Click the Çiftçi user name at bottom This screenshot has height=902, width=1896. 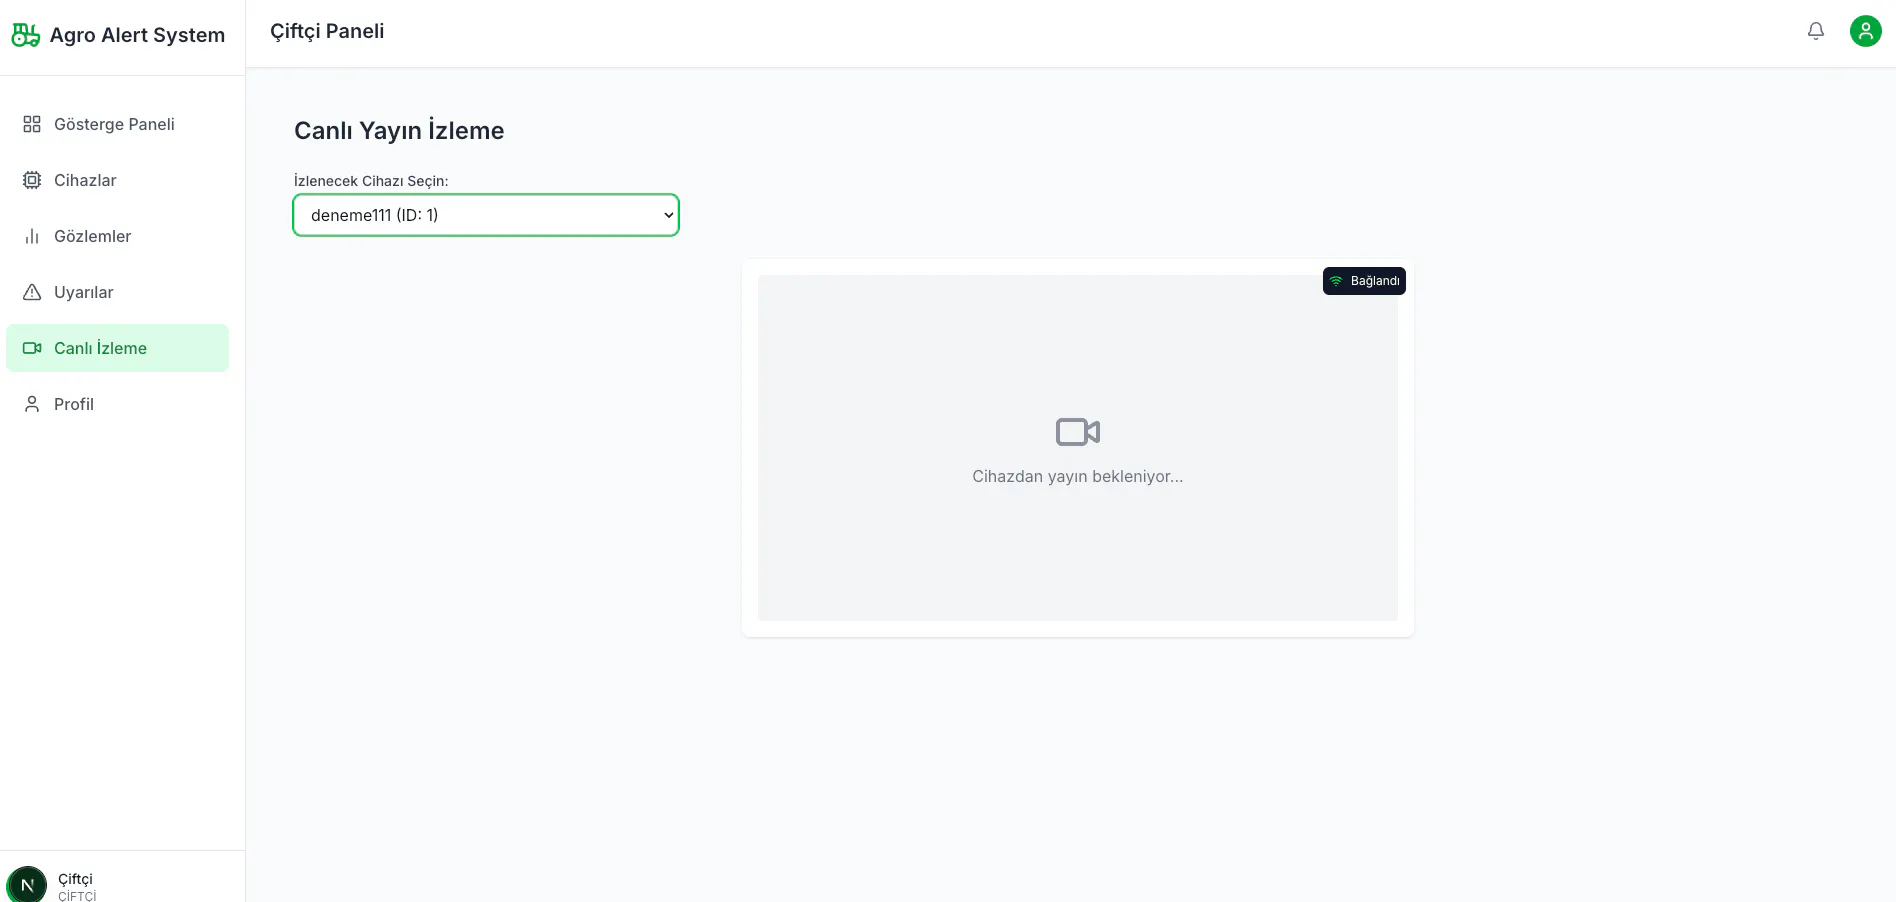(x=75, y=879)
